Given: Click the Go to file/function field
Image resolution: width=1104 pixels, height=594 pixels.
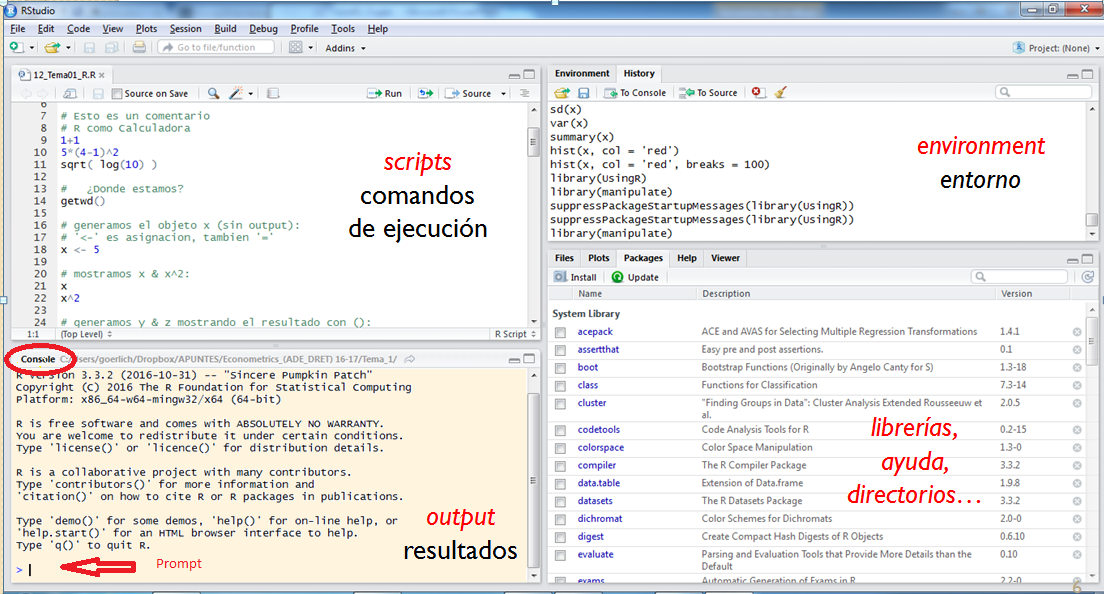Looking at the screenshot, I should [217, 47].
